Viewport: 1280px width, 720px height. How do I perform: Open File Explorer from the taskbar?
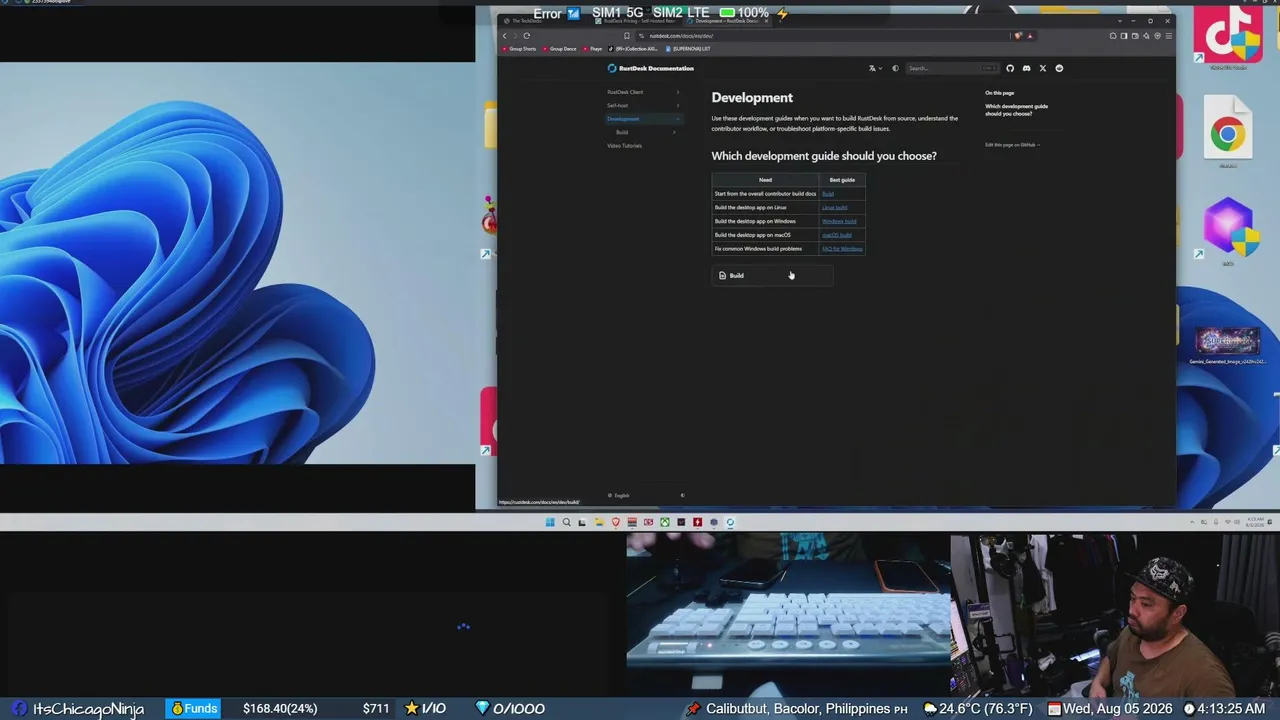coord(599,522)
